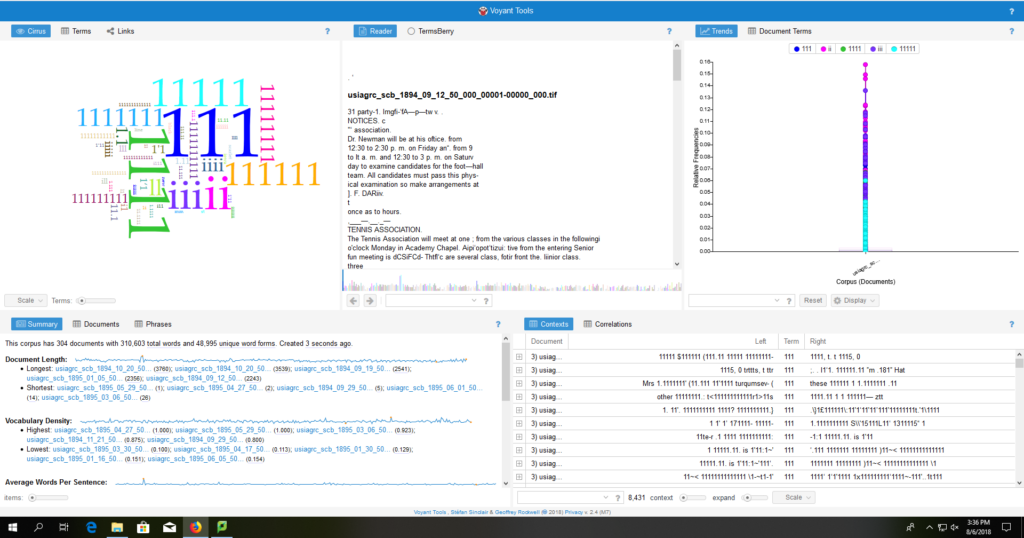The width and height of the screenshot is (1024, 538).
Task: Open help for the Reader panel
Action: pyautogui.click(x=669, y=31)
